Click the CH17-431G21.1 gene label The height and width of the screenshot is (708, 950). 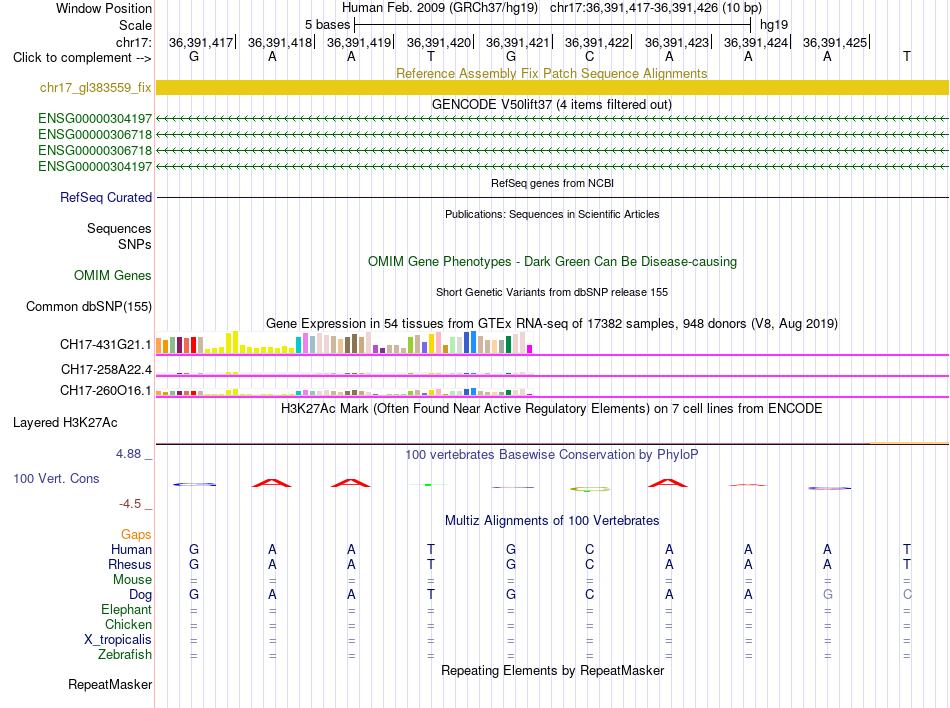pos(105,345)
